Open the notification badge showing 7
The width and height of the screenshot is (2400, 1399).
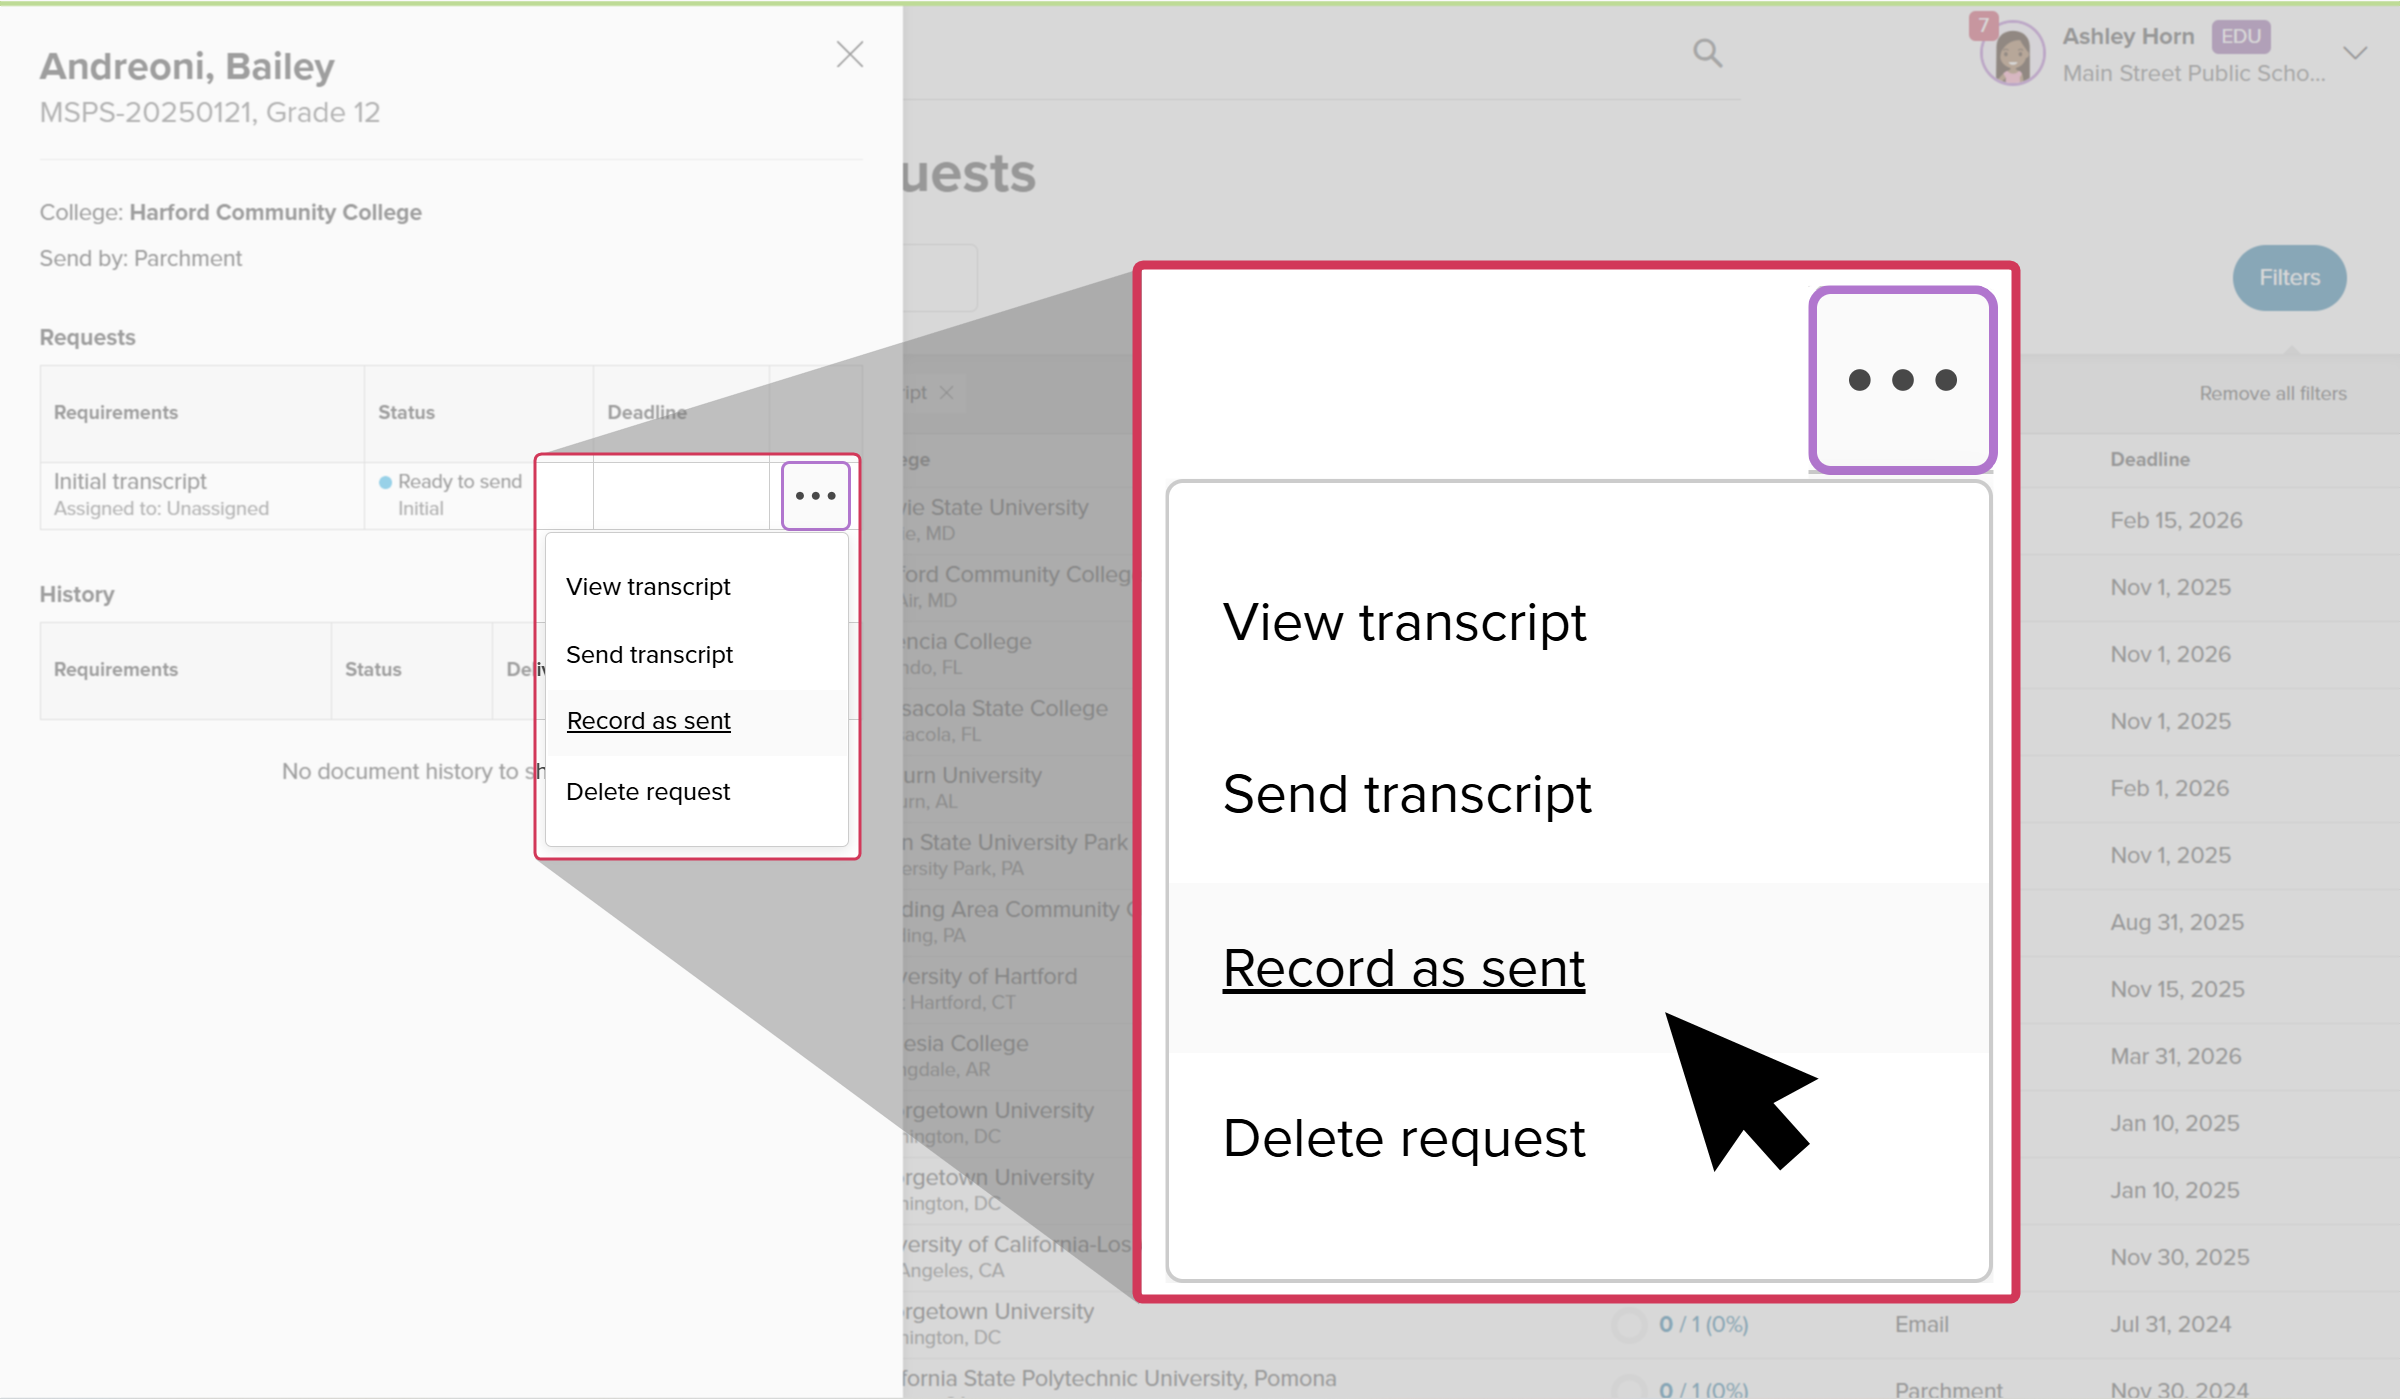coord(1982,24)
